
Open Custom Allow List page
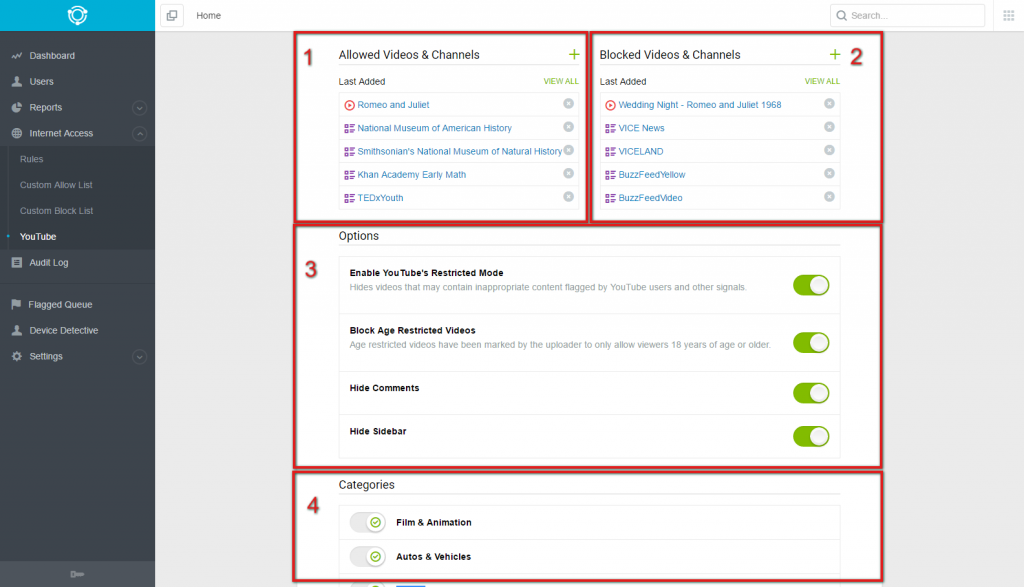[x=56, y=185]
